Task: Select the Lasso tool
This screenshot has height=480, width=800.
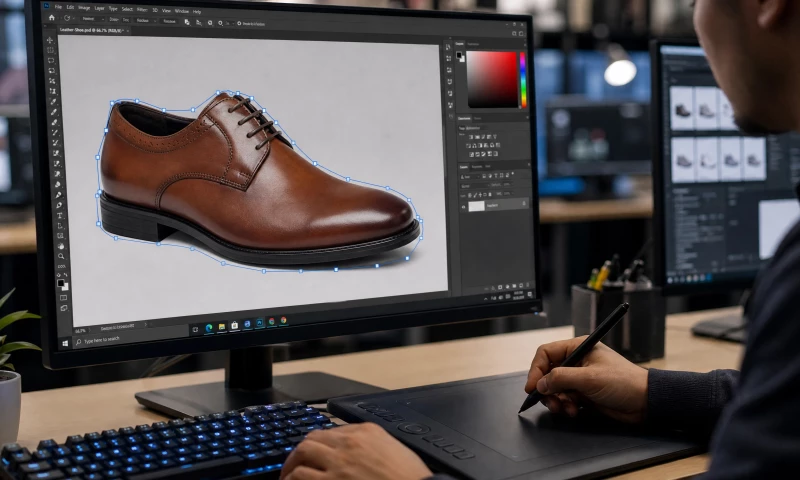Action: [51, 60]
